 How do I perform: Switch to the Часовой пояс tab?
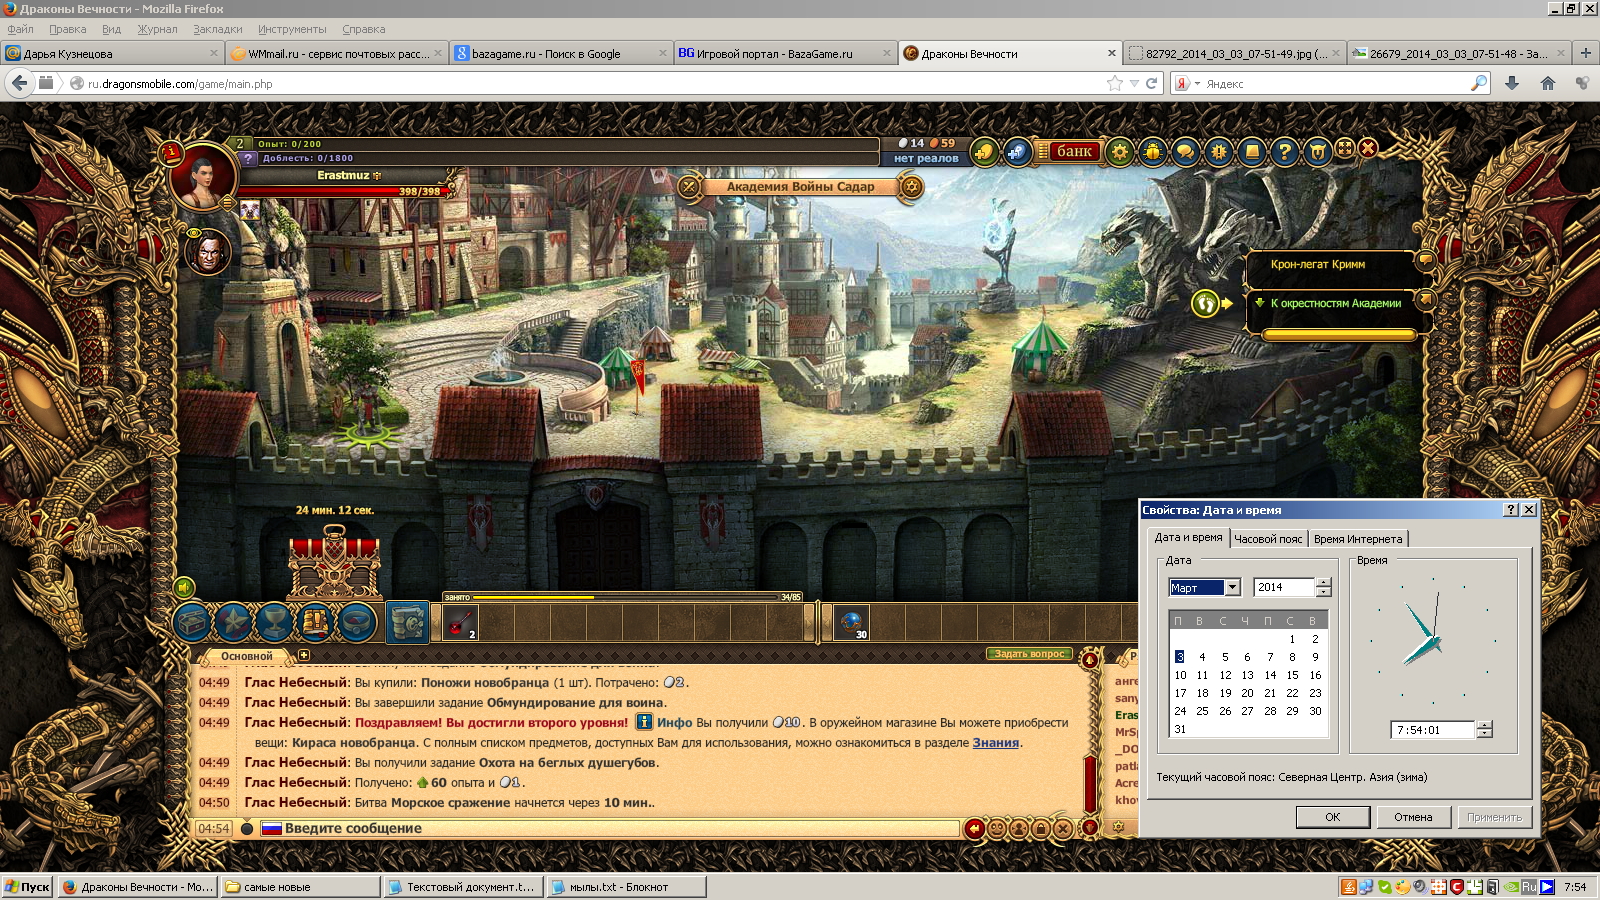(x=1268, y=539)
